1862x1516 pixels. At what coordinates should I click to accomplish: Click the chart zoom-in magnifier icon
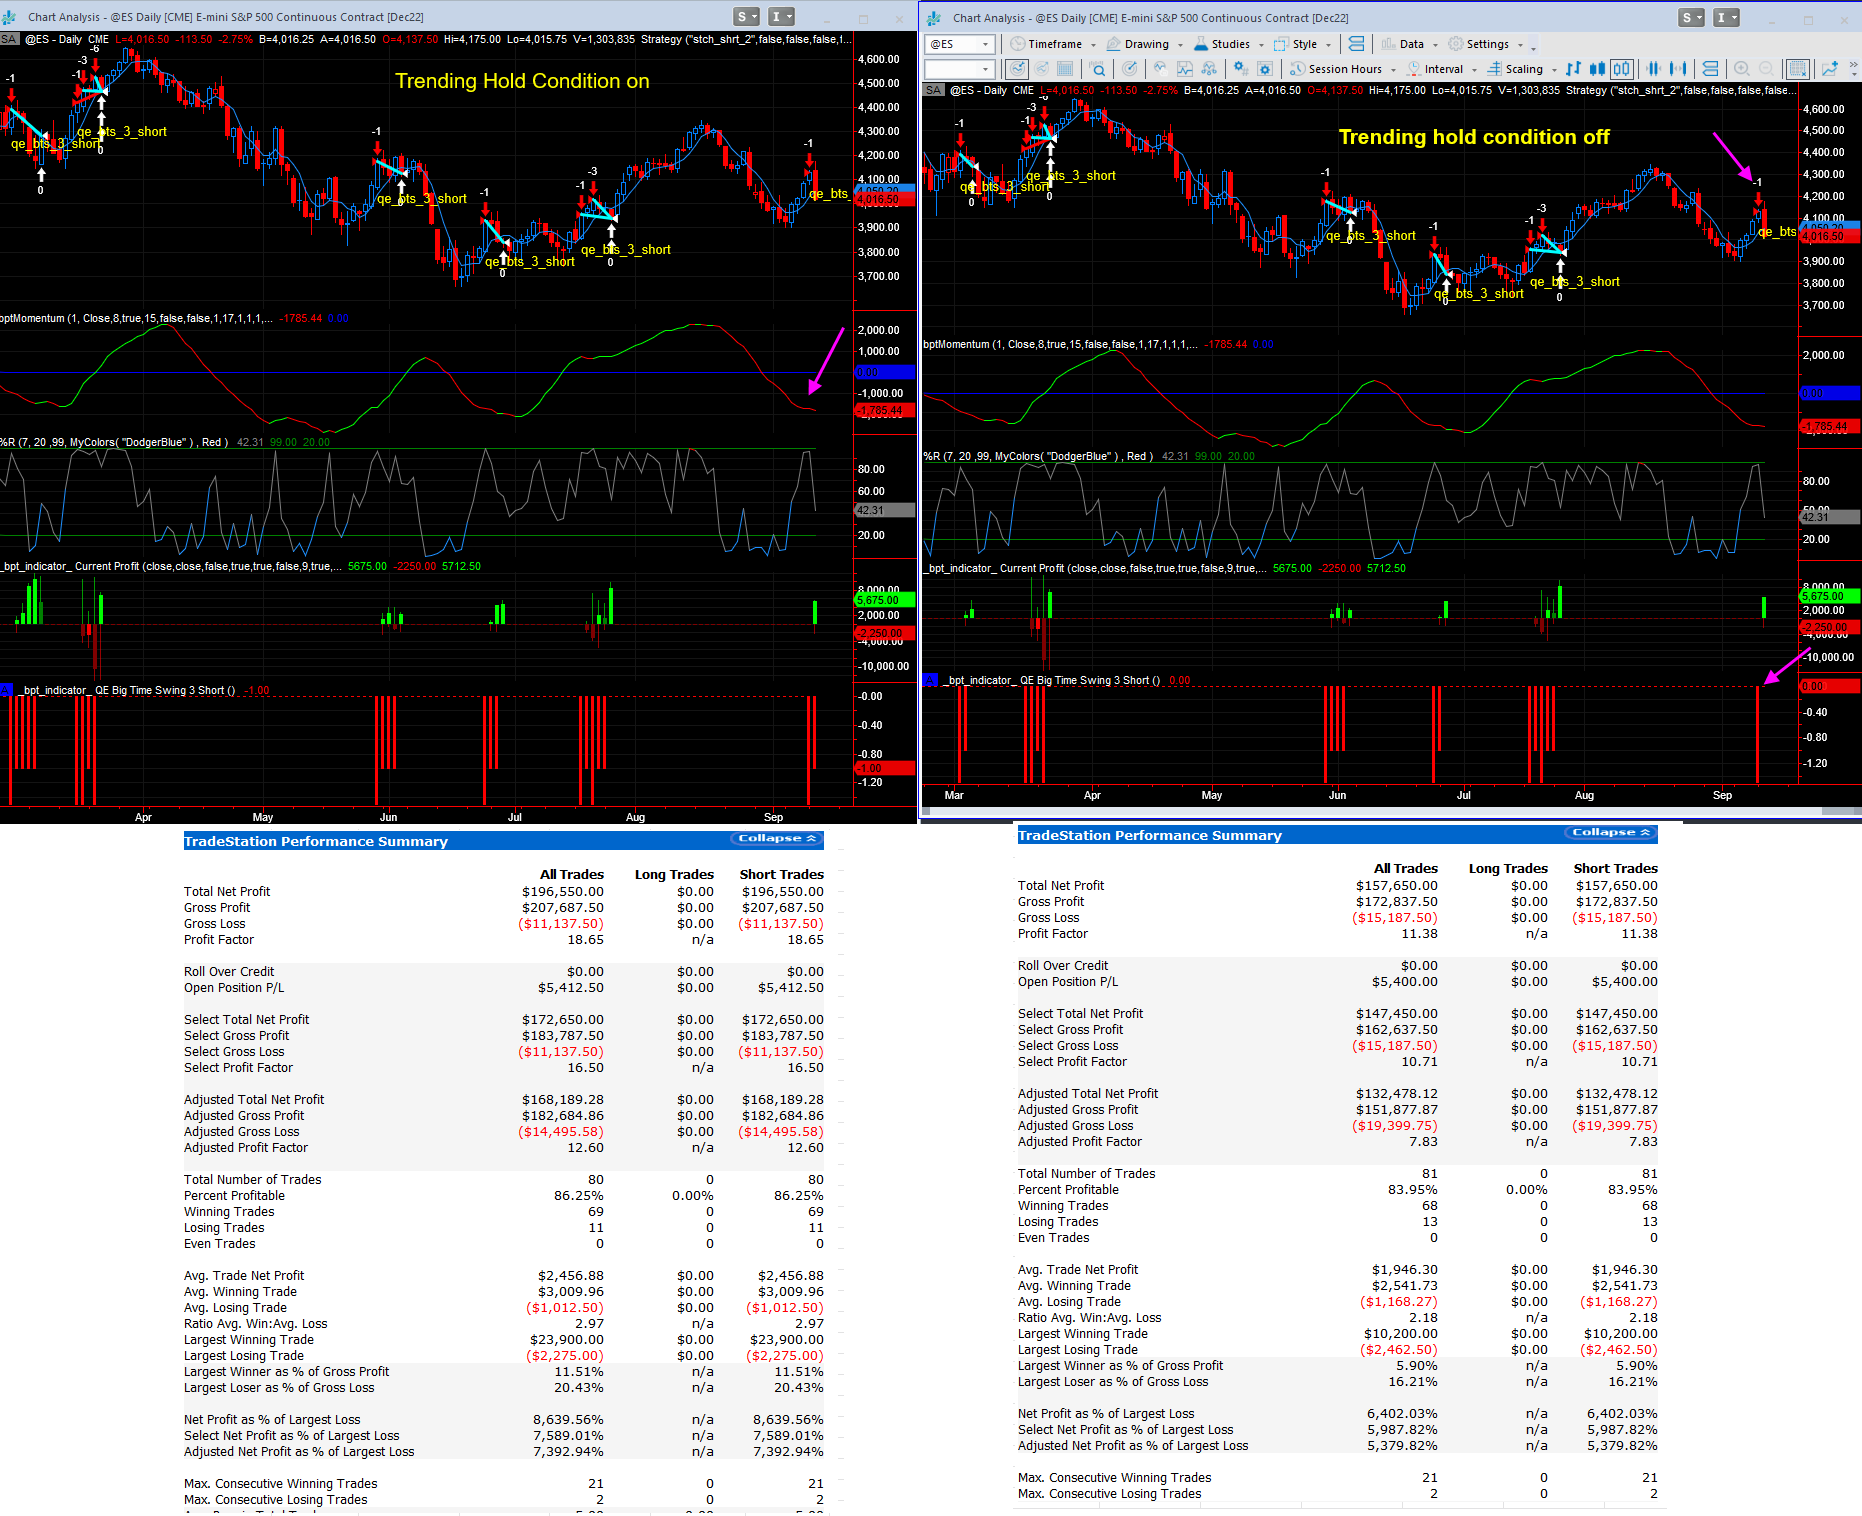pyautogui.click(x=1742, y=69)
